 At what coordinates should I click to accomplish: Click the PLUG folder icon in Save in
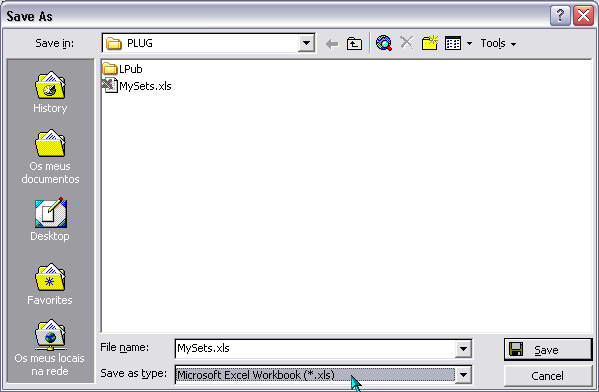tap(113, 43)
